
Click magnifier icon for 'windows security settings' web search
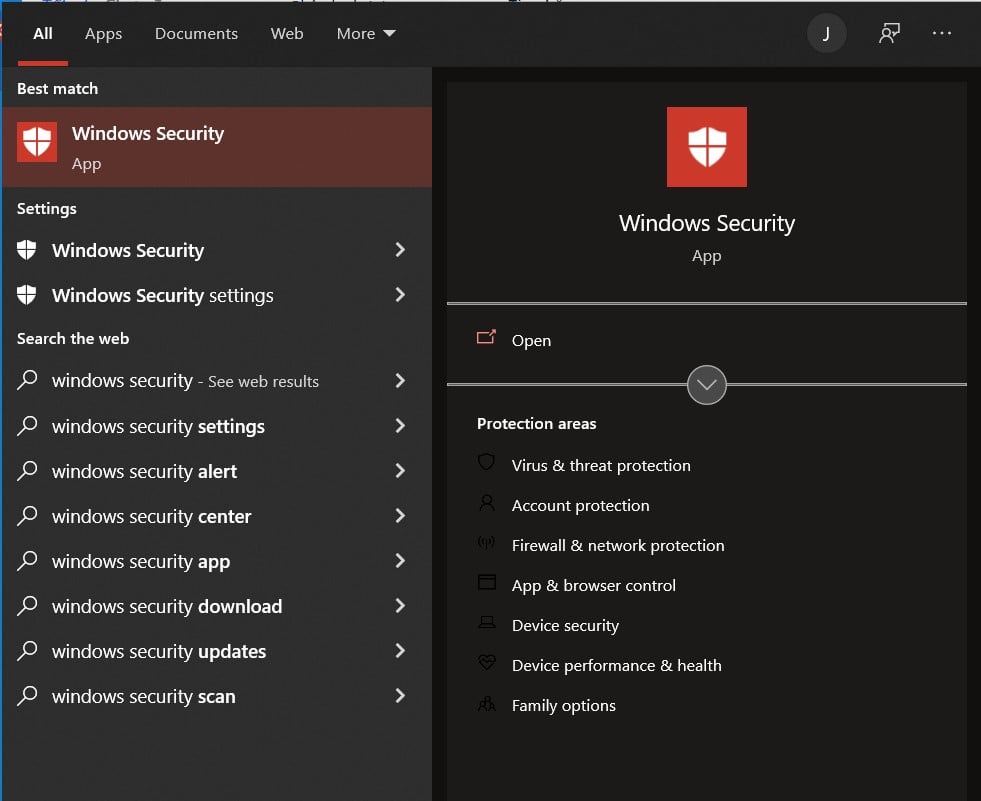point(27,426)
